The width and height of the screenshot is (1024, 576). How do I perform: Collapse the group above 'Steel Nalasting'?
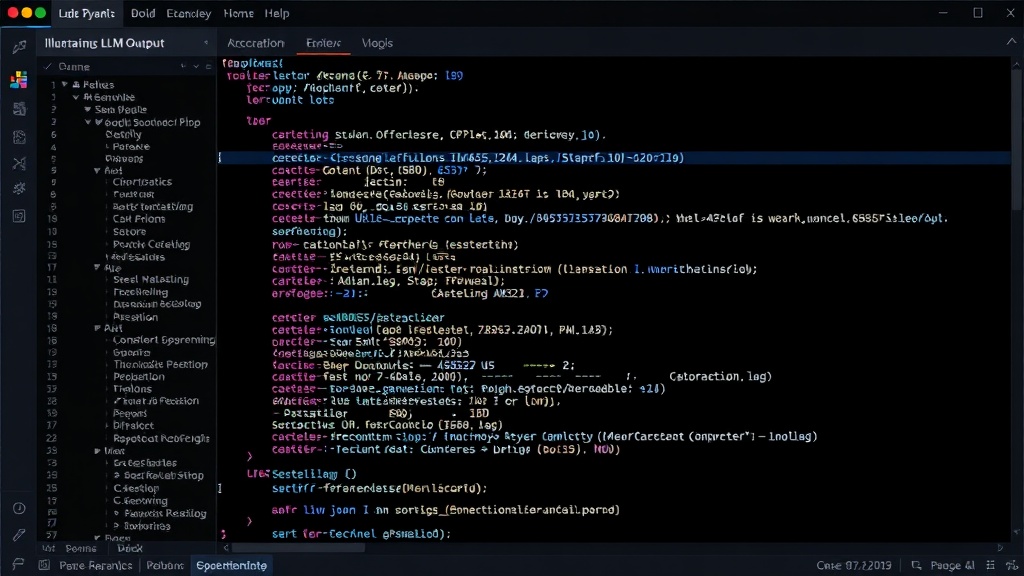tap(97, 268)
